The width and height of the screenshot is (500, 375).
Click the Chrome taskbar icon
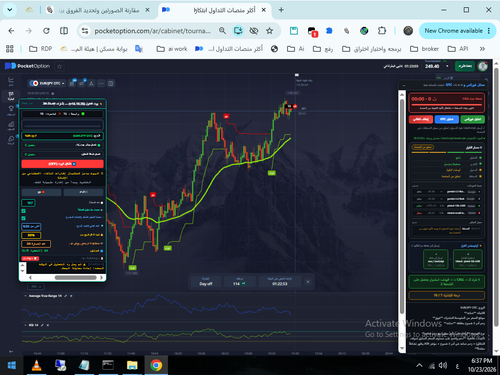click(x=156, y=366)
